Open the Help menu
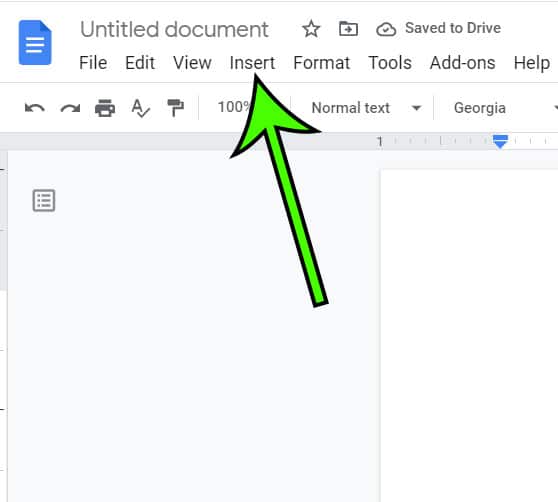Image resolution: width=558 pixels, height=502 pixels. (x=532, y=63)
